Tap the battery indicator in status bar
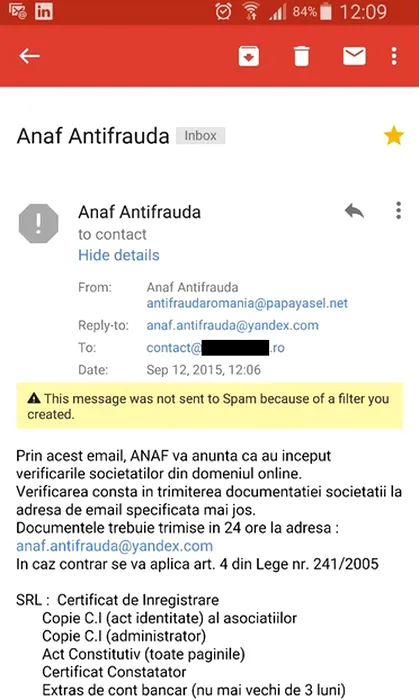 (x=326, y=12)
